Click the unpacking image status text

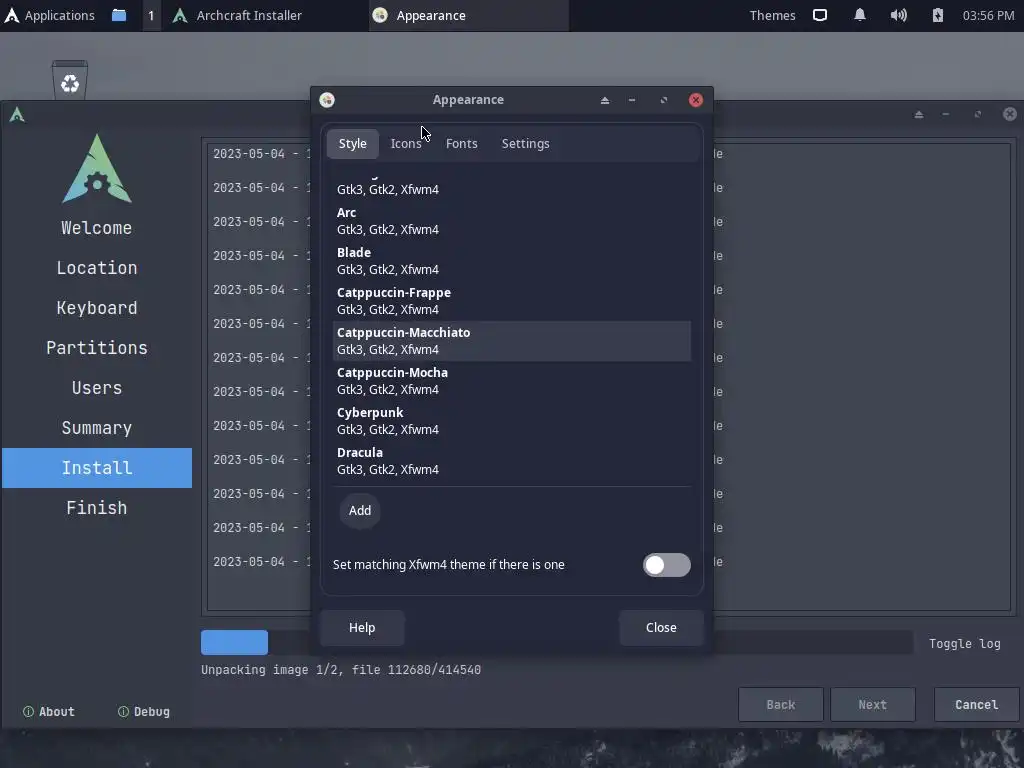coord(341,669)
